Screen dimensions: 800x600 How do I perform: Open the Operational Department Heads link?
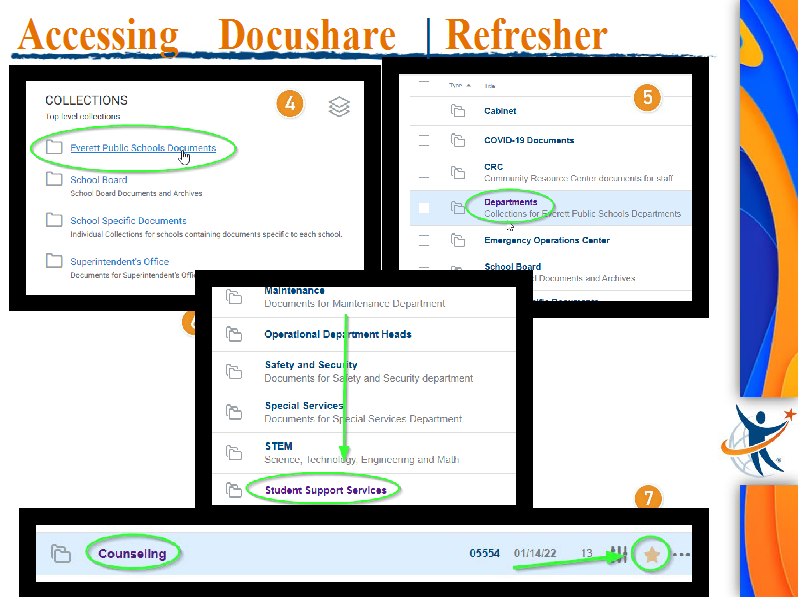[x=338, y=334]
